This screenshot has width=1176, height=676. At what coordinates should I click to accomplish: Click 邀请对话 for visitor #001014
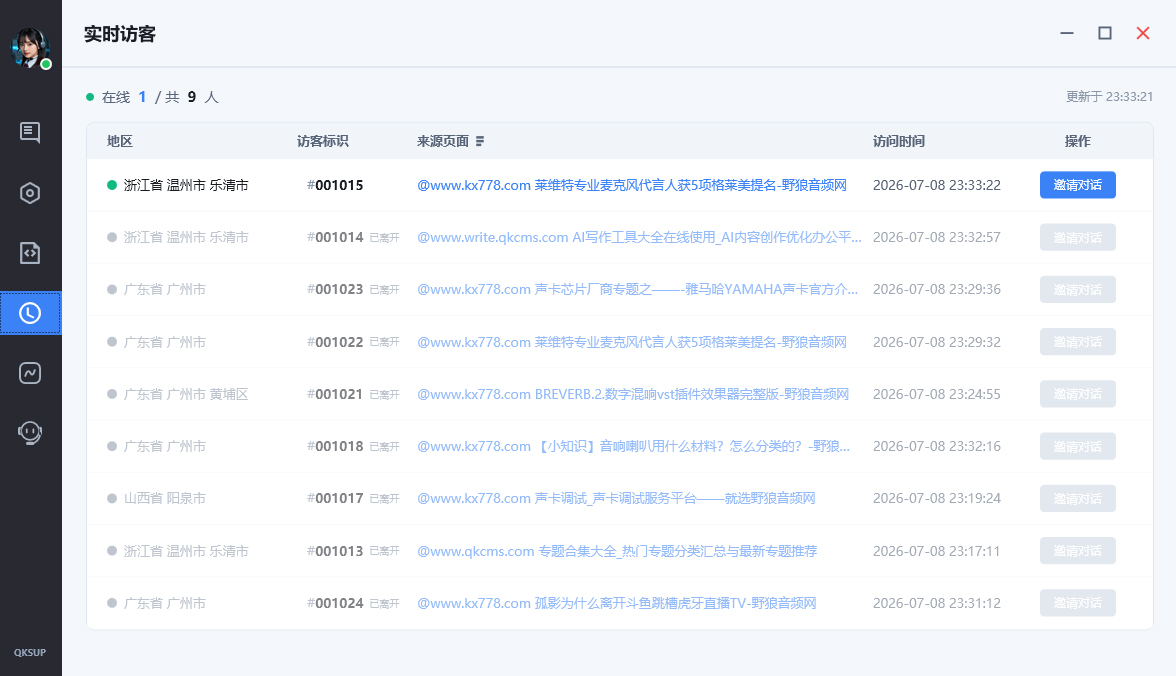1078,237
